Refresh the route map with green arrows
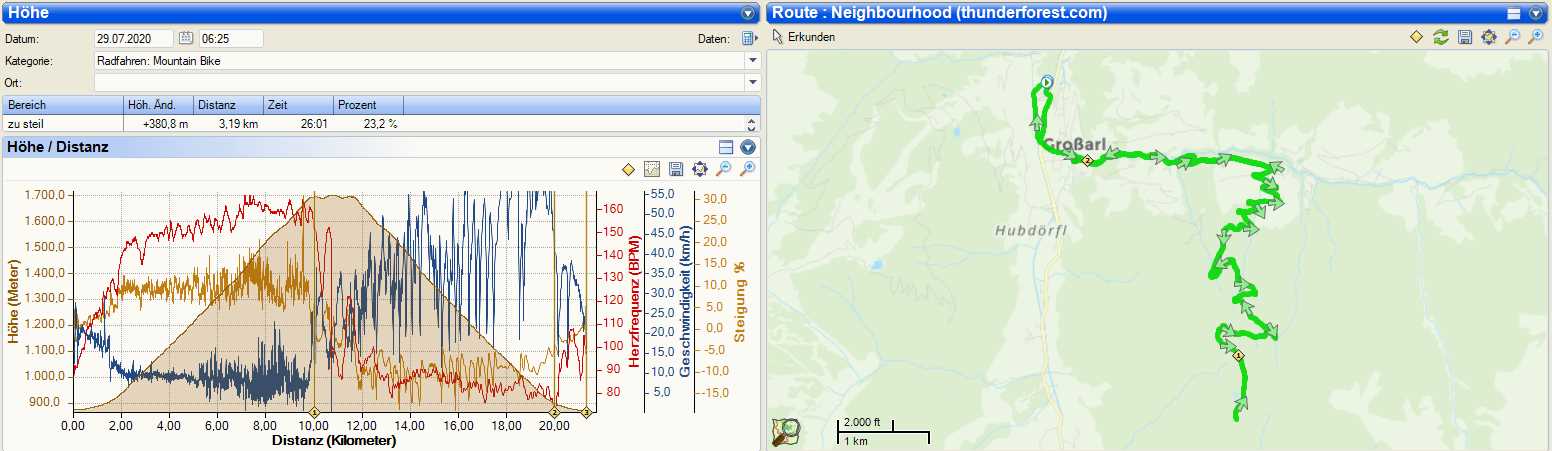 click(1441, 37)
